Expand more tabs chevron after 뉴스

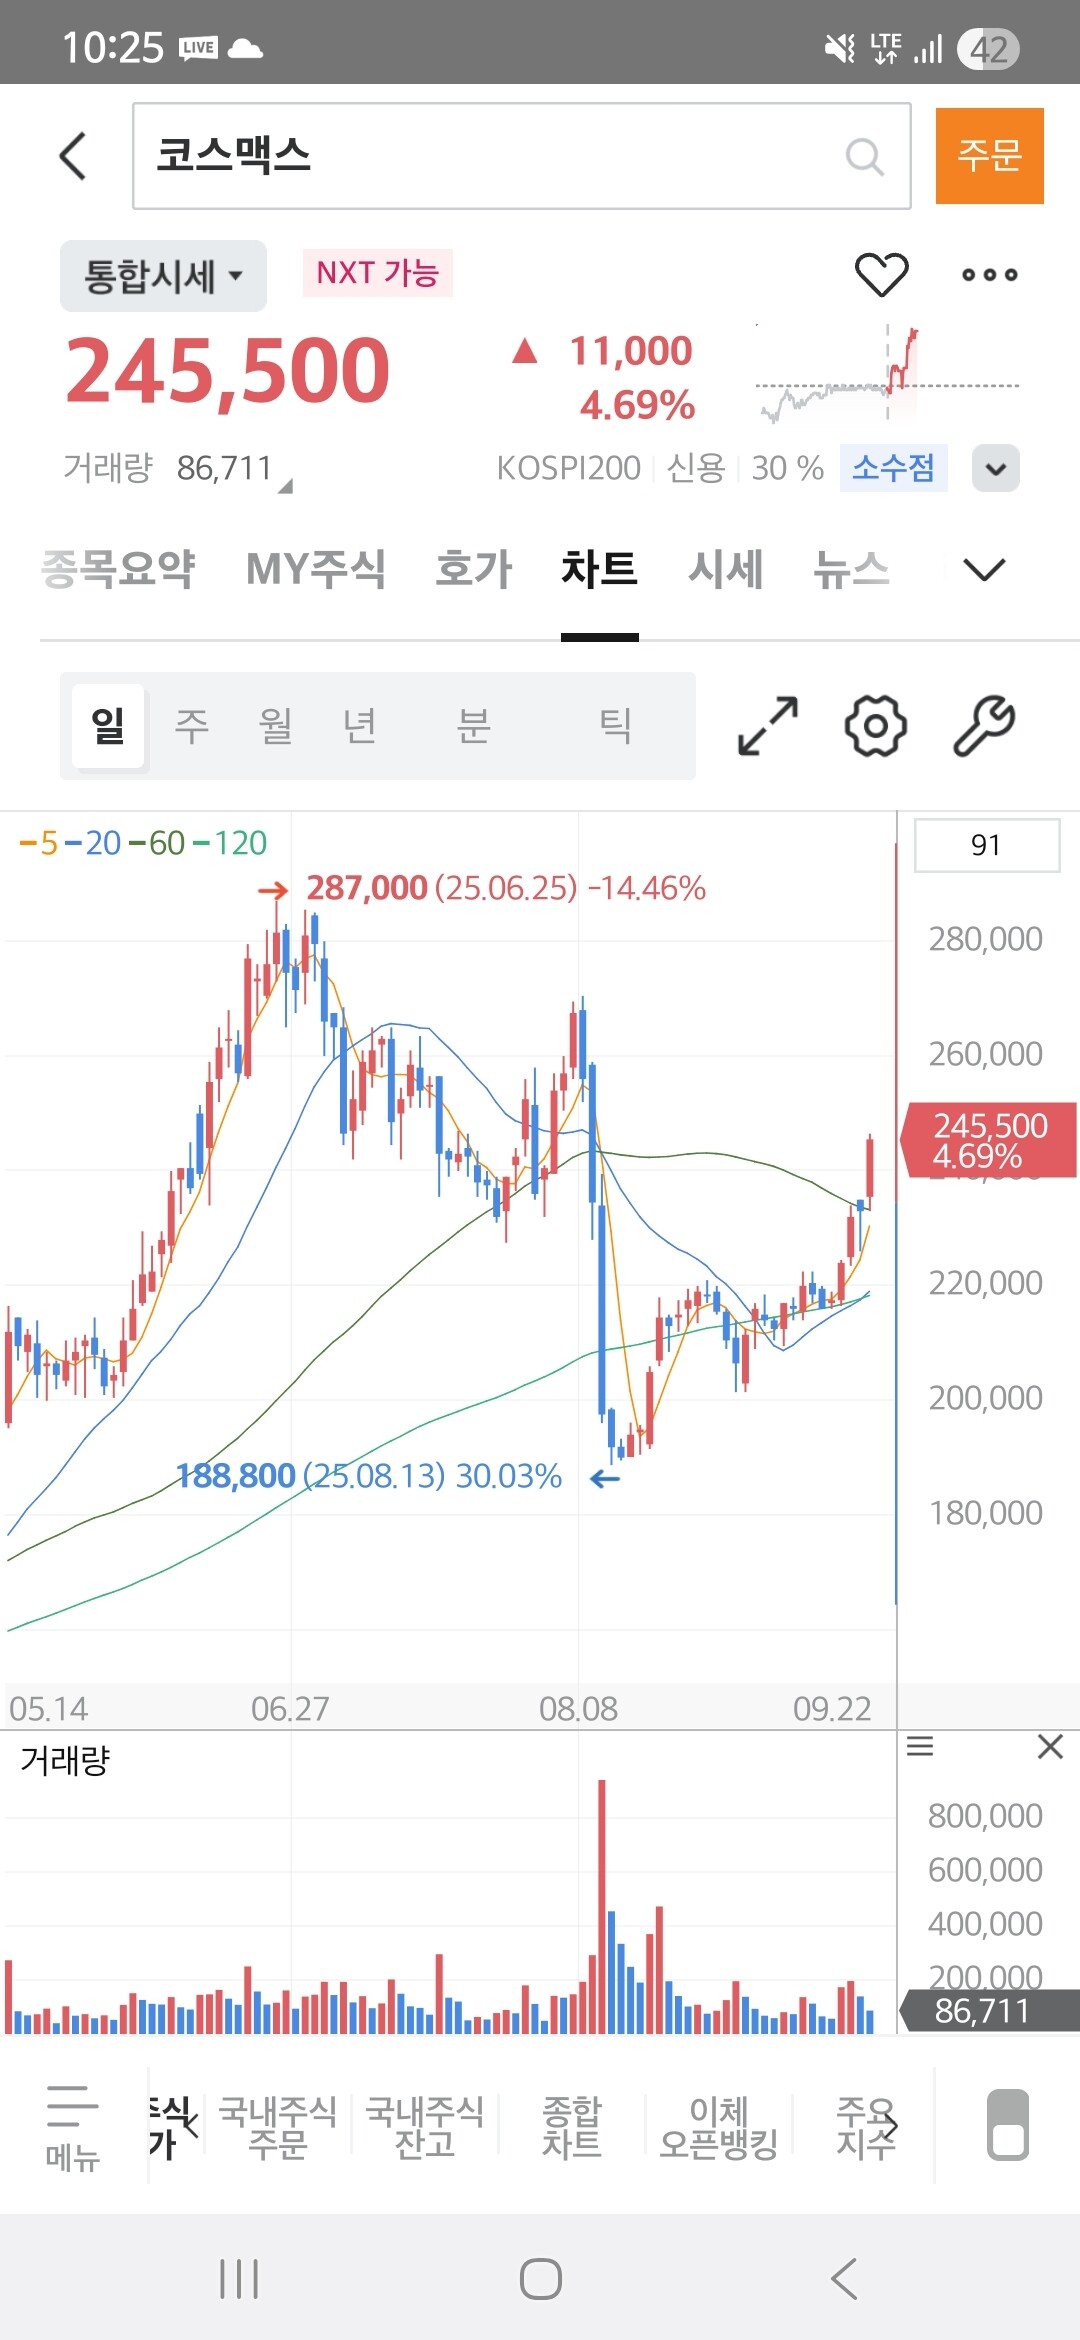984,570
